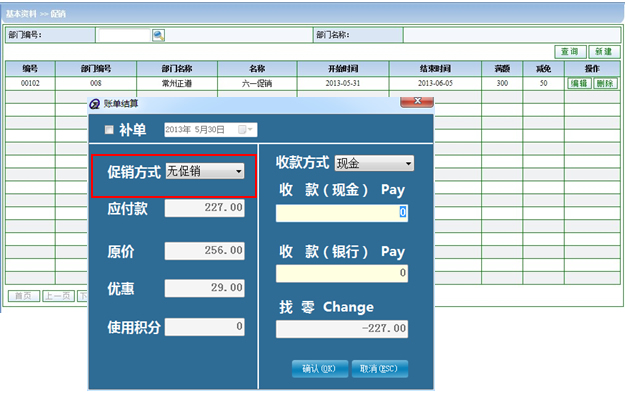Image resolution: width=628 pixels, height=397 pixels.
Task: Click the 账单结算 dialog title icon
Action: (94, 104)
